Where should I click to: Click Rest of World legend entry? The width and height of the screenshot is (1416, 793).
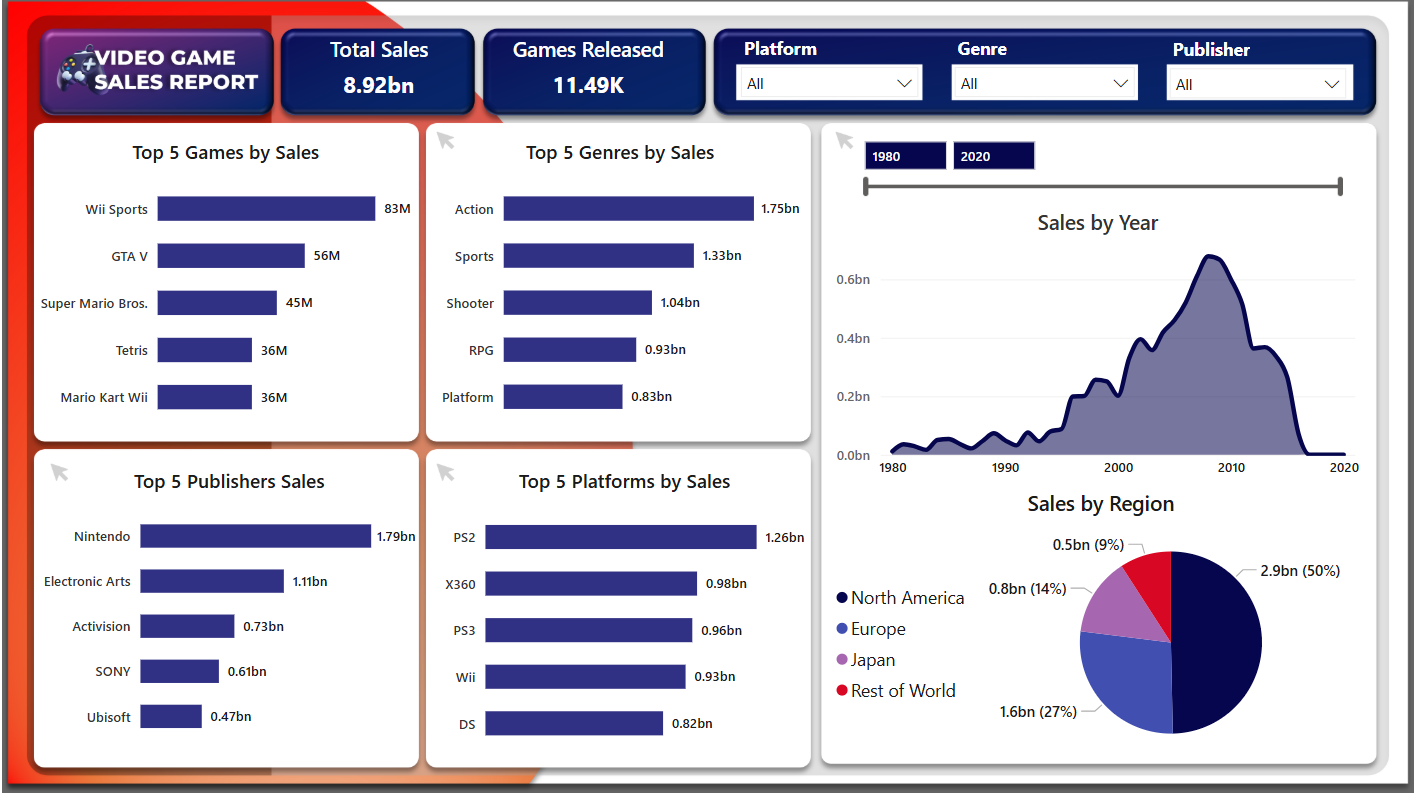point(896,691)
